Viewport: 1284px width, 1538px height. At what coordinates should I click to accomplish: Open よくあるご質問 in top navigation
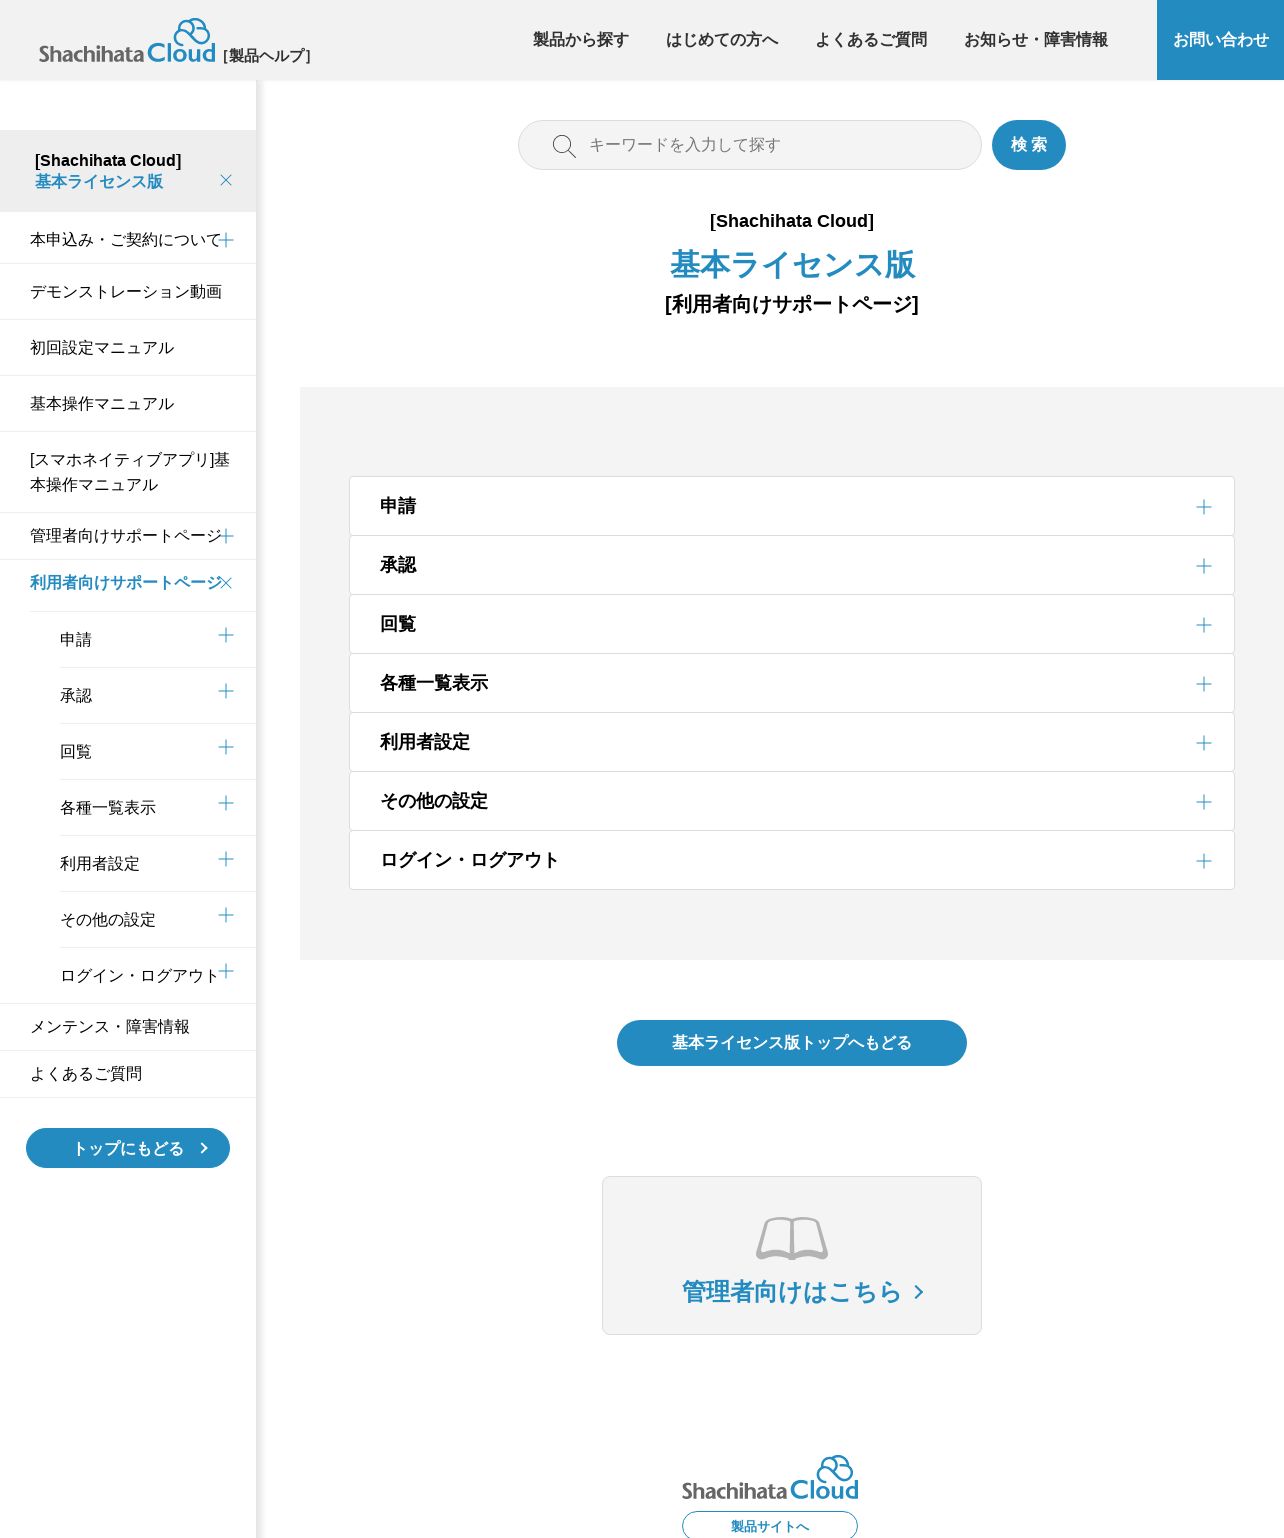coord(871,40)
